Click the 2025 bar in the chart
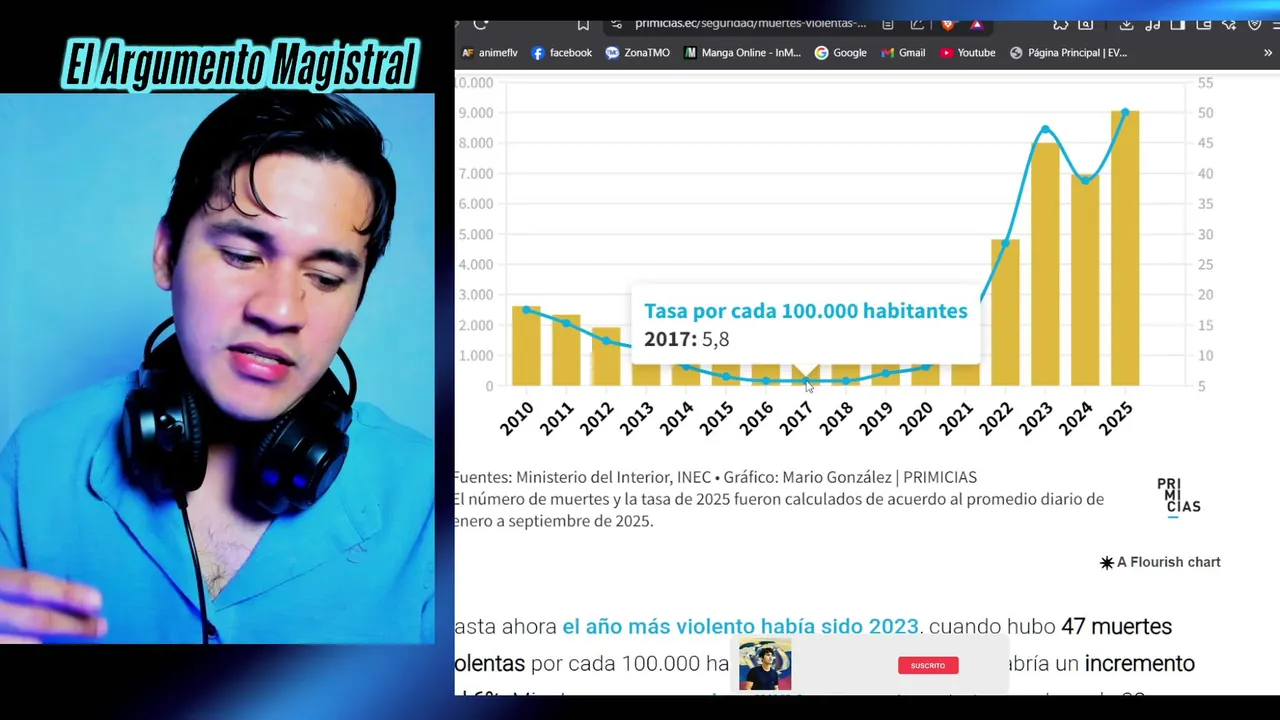Screen dimensions: 1280x720 pyautogui.click(x=1125, y=248)
